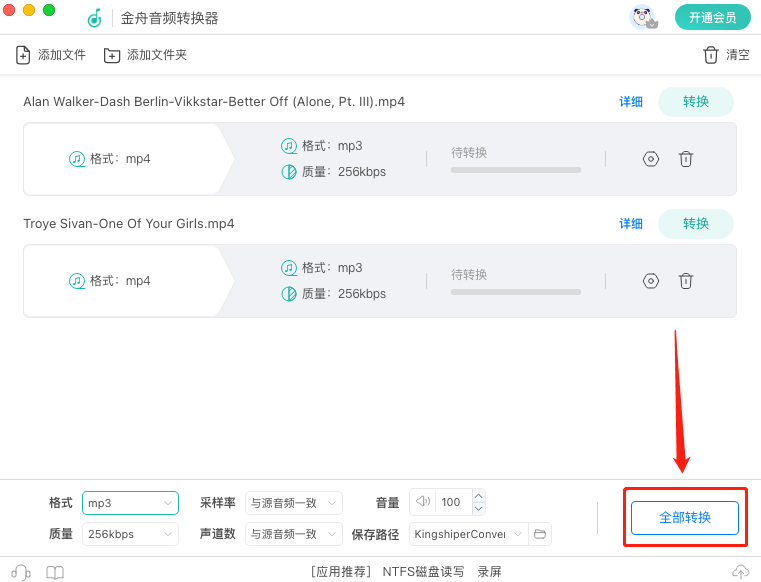
Task: Open the book tutorial icon
Action: tap(55, 572)
